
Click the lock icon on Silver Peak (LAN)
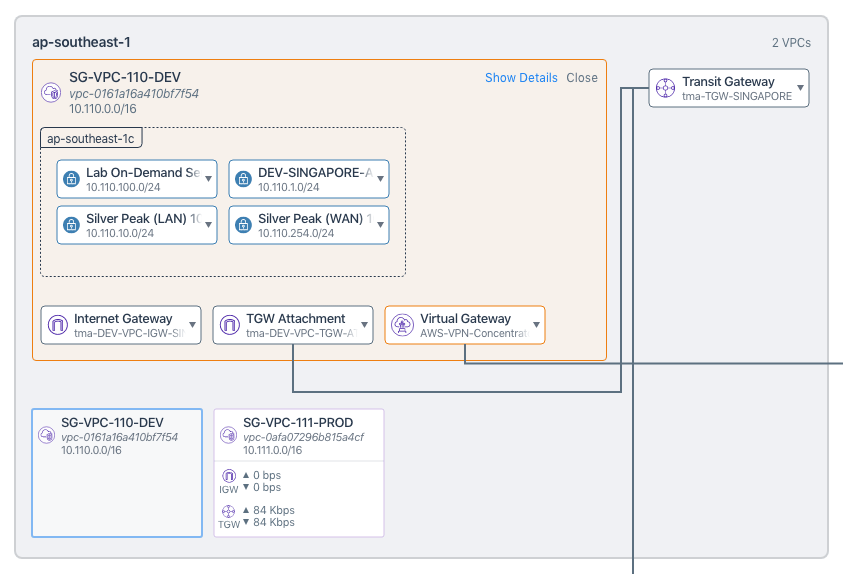[x=71, y=225]
